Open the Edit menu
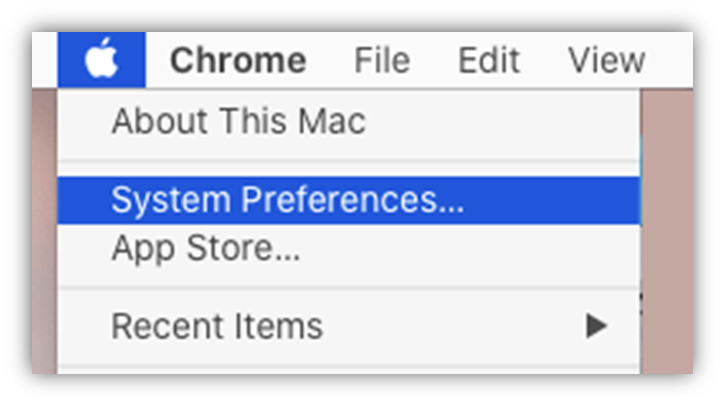The height and width of the screenshot is (406, 725). coord(489,60)
